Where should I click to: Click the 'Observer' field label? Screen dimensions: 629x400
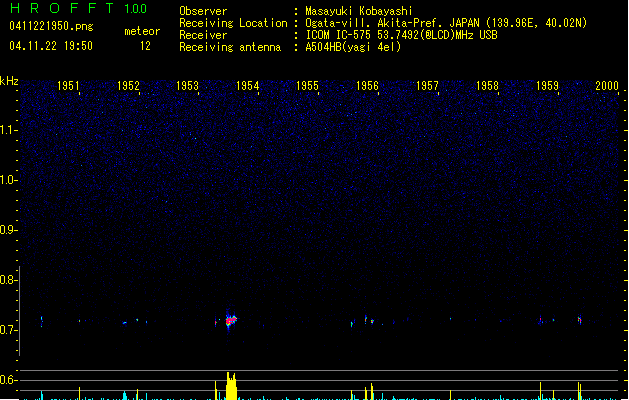[203, 11]
